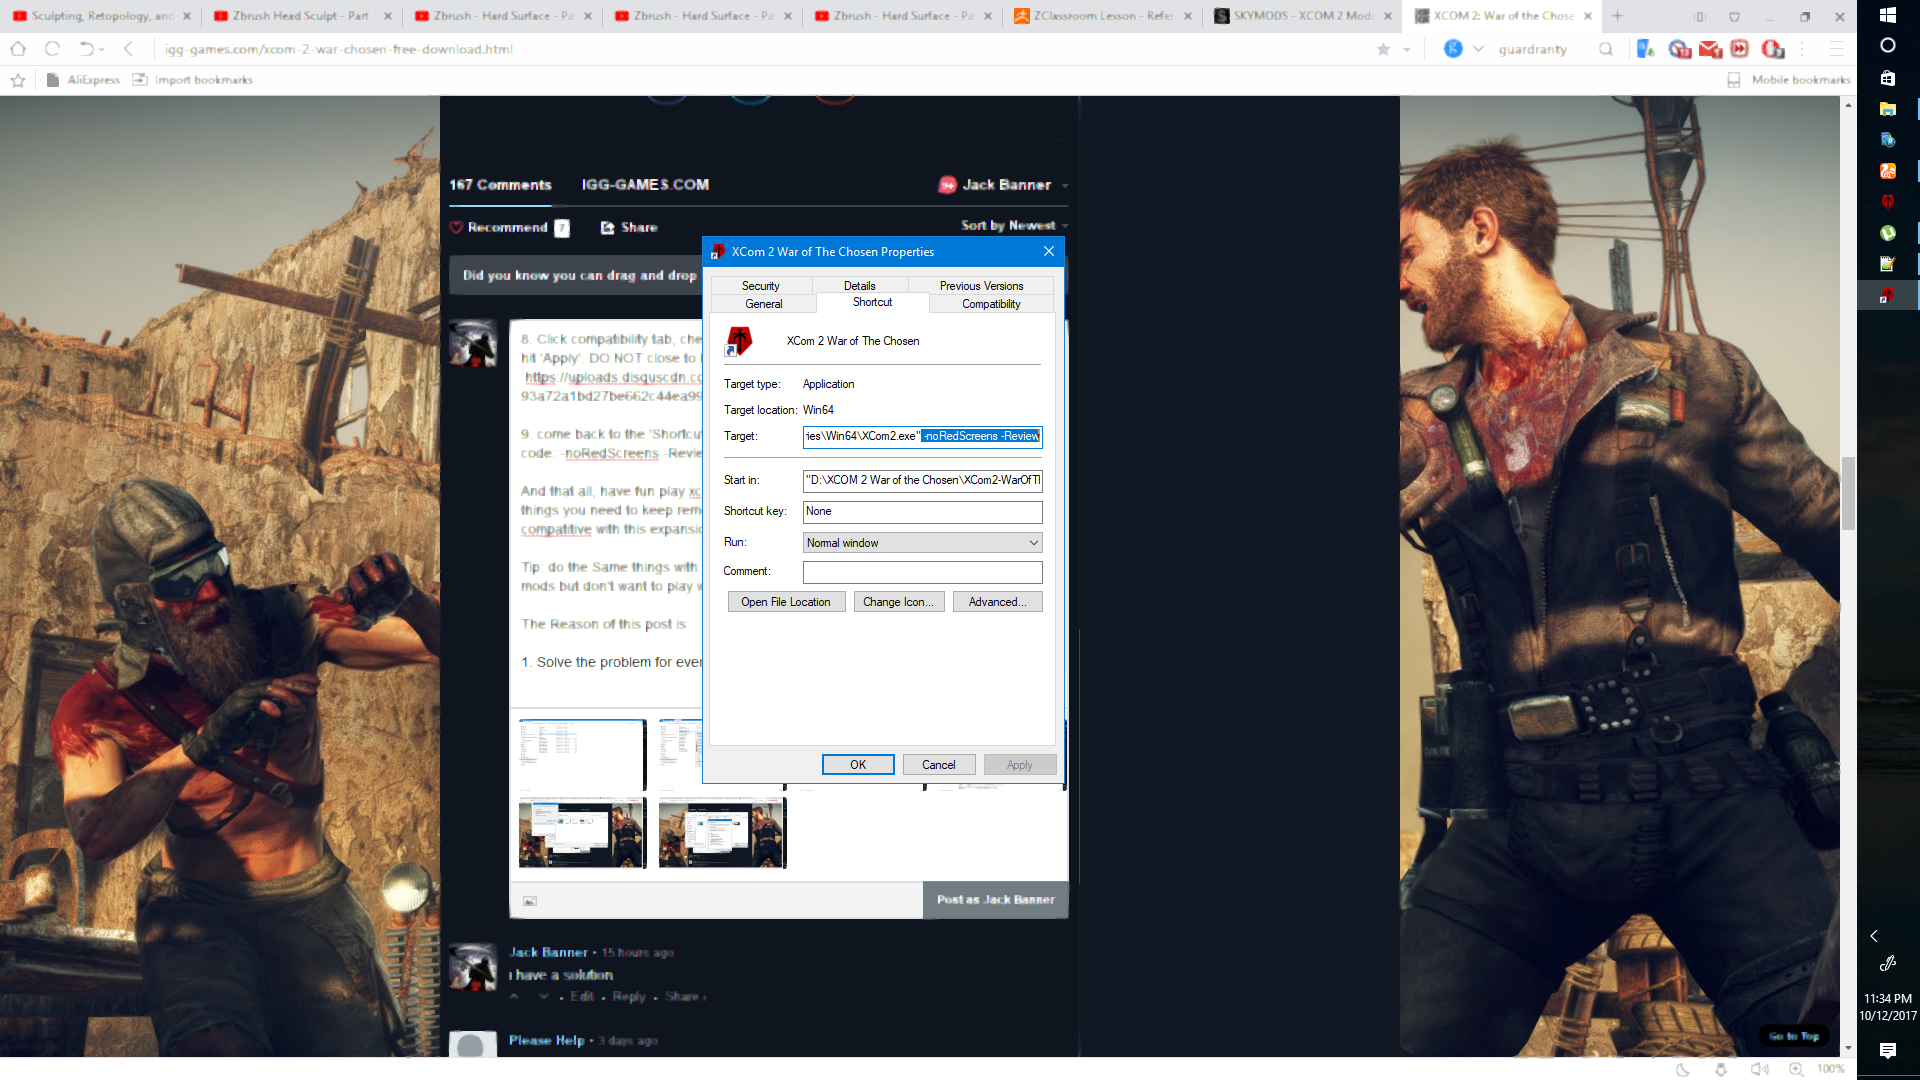Open the AliExpress bookmark

(83, 80)
